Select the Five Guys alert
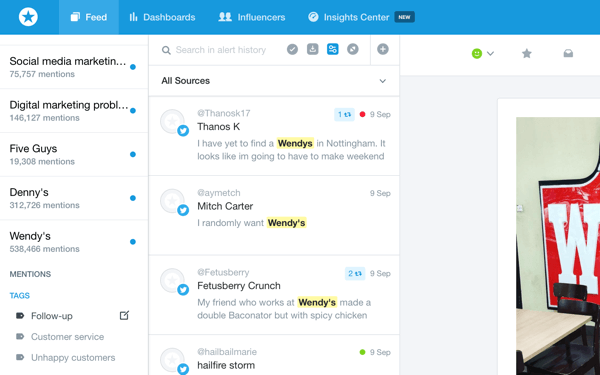 pos(74,155)
